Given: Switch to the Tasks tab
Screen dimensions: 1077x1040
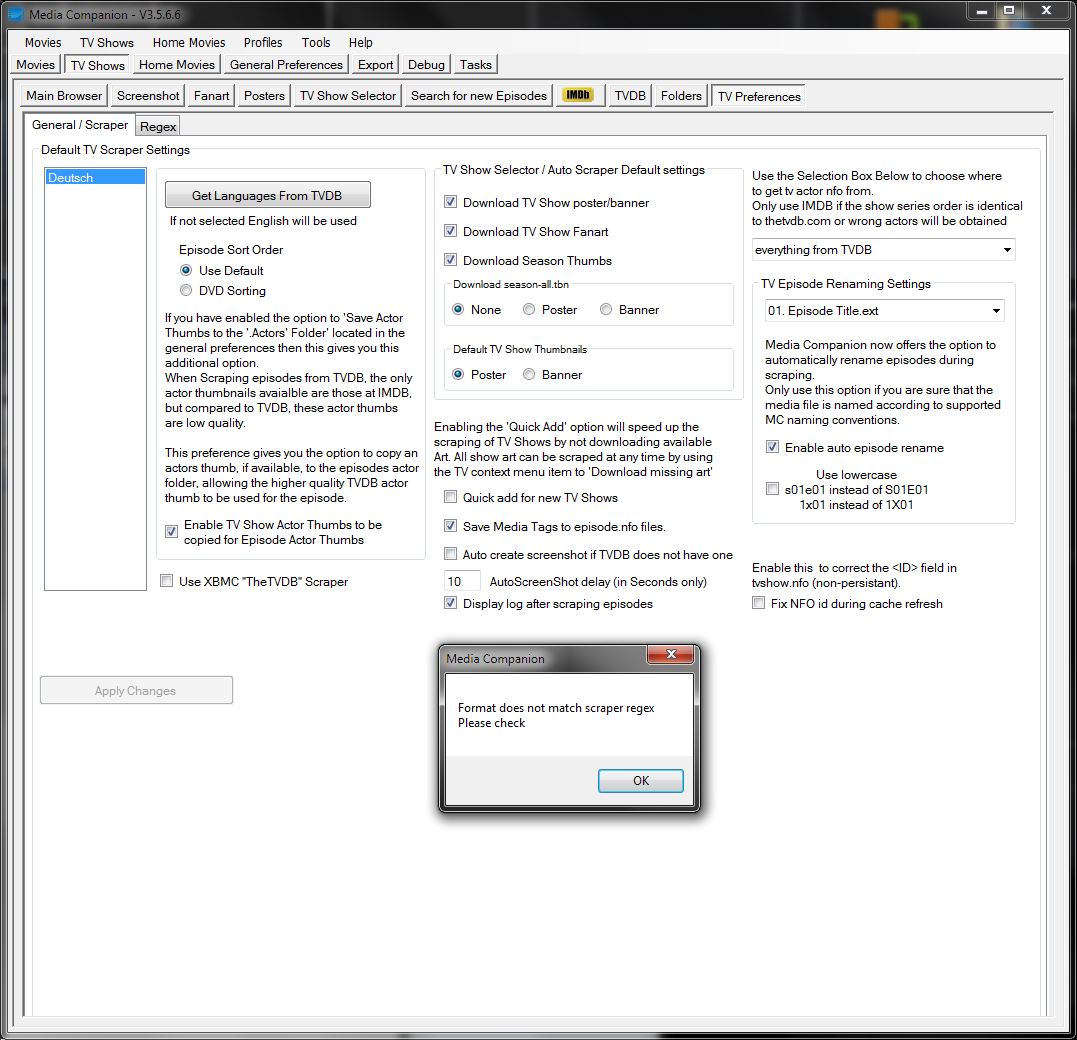Looking at the screenshot, I should 475,65.
